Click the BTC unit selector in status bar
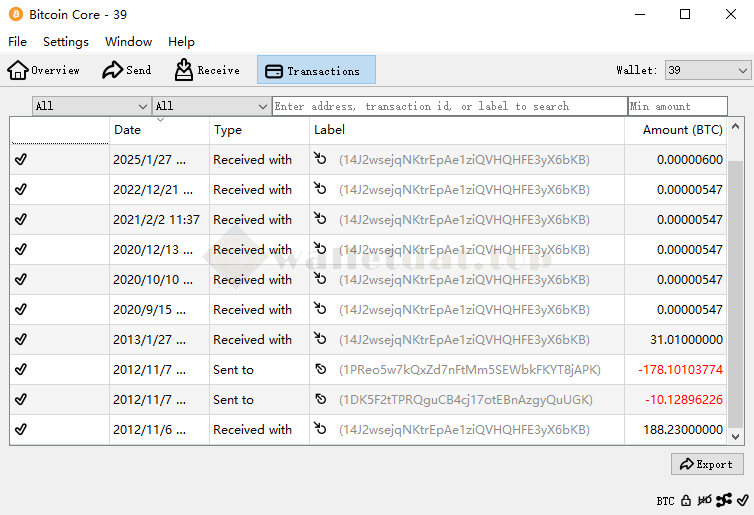The image size is (754, 515). pyautogui.click(x=665, y=500)
